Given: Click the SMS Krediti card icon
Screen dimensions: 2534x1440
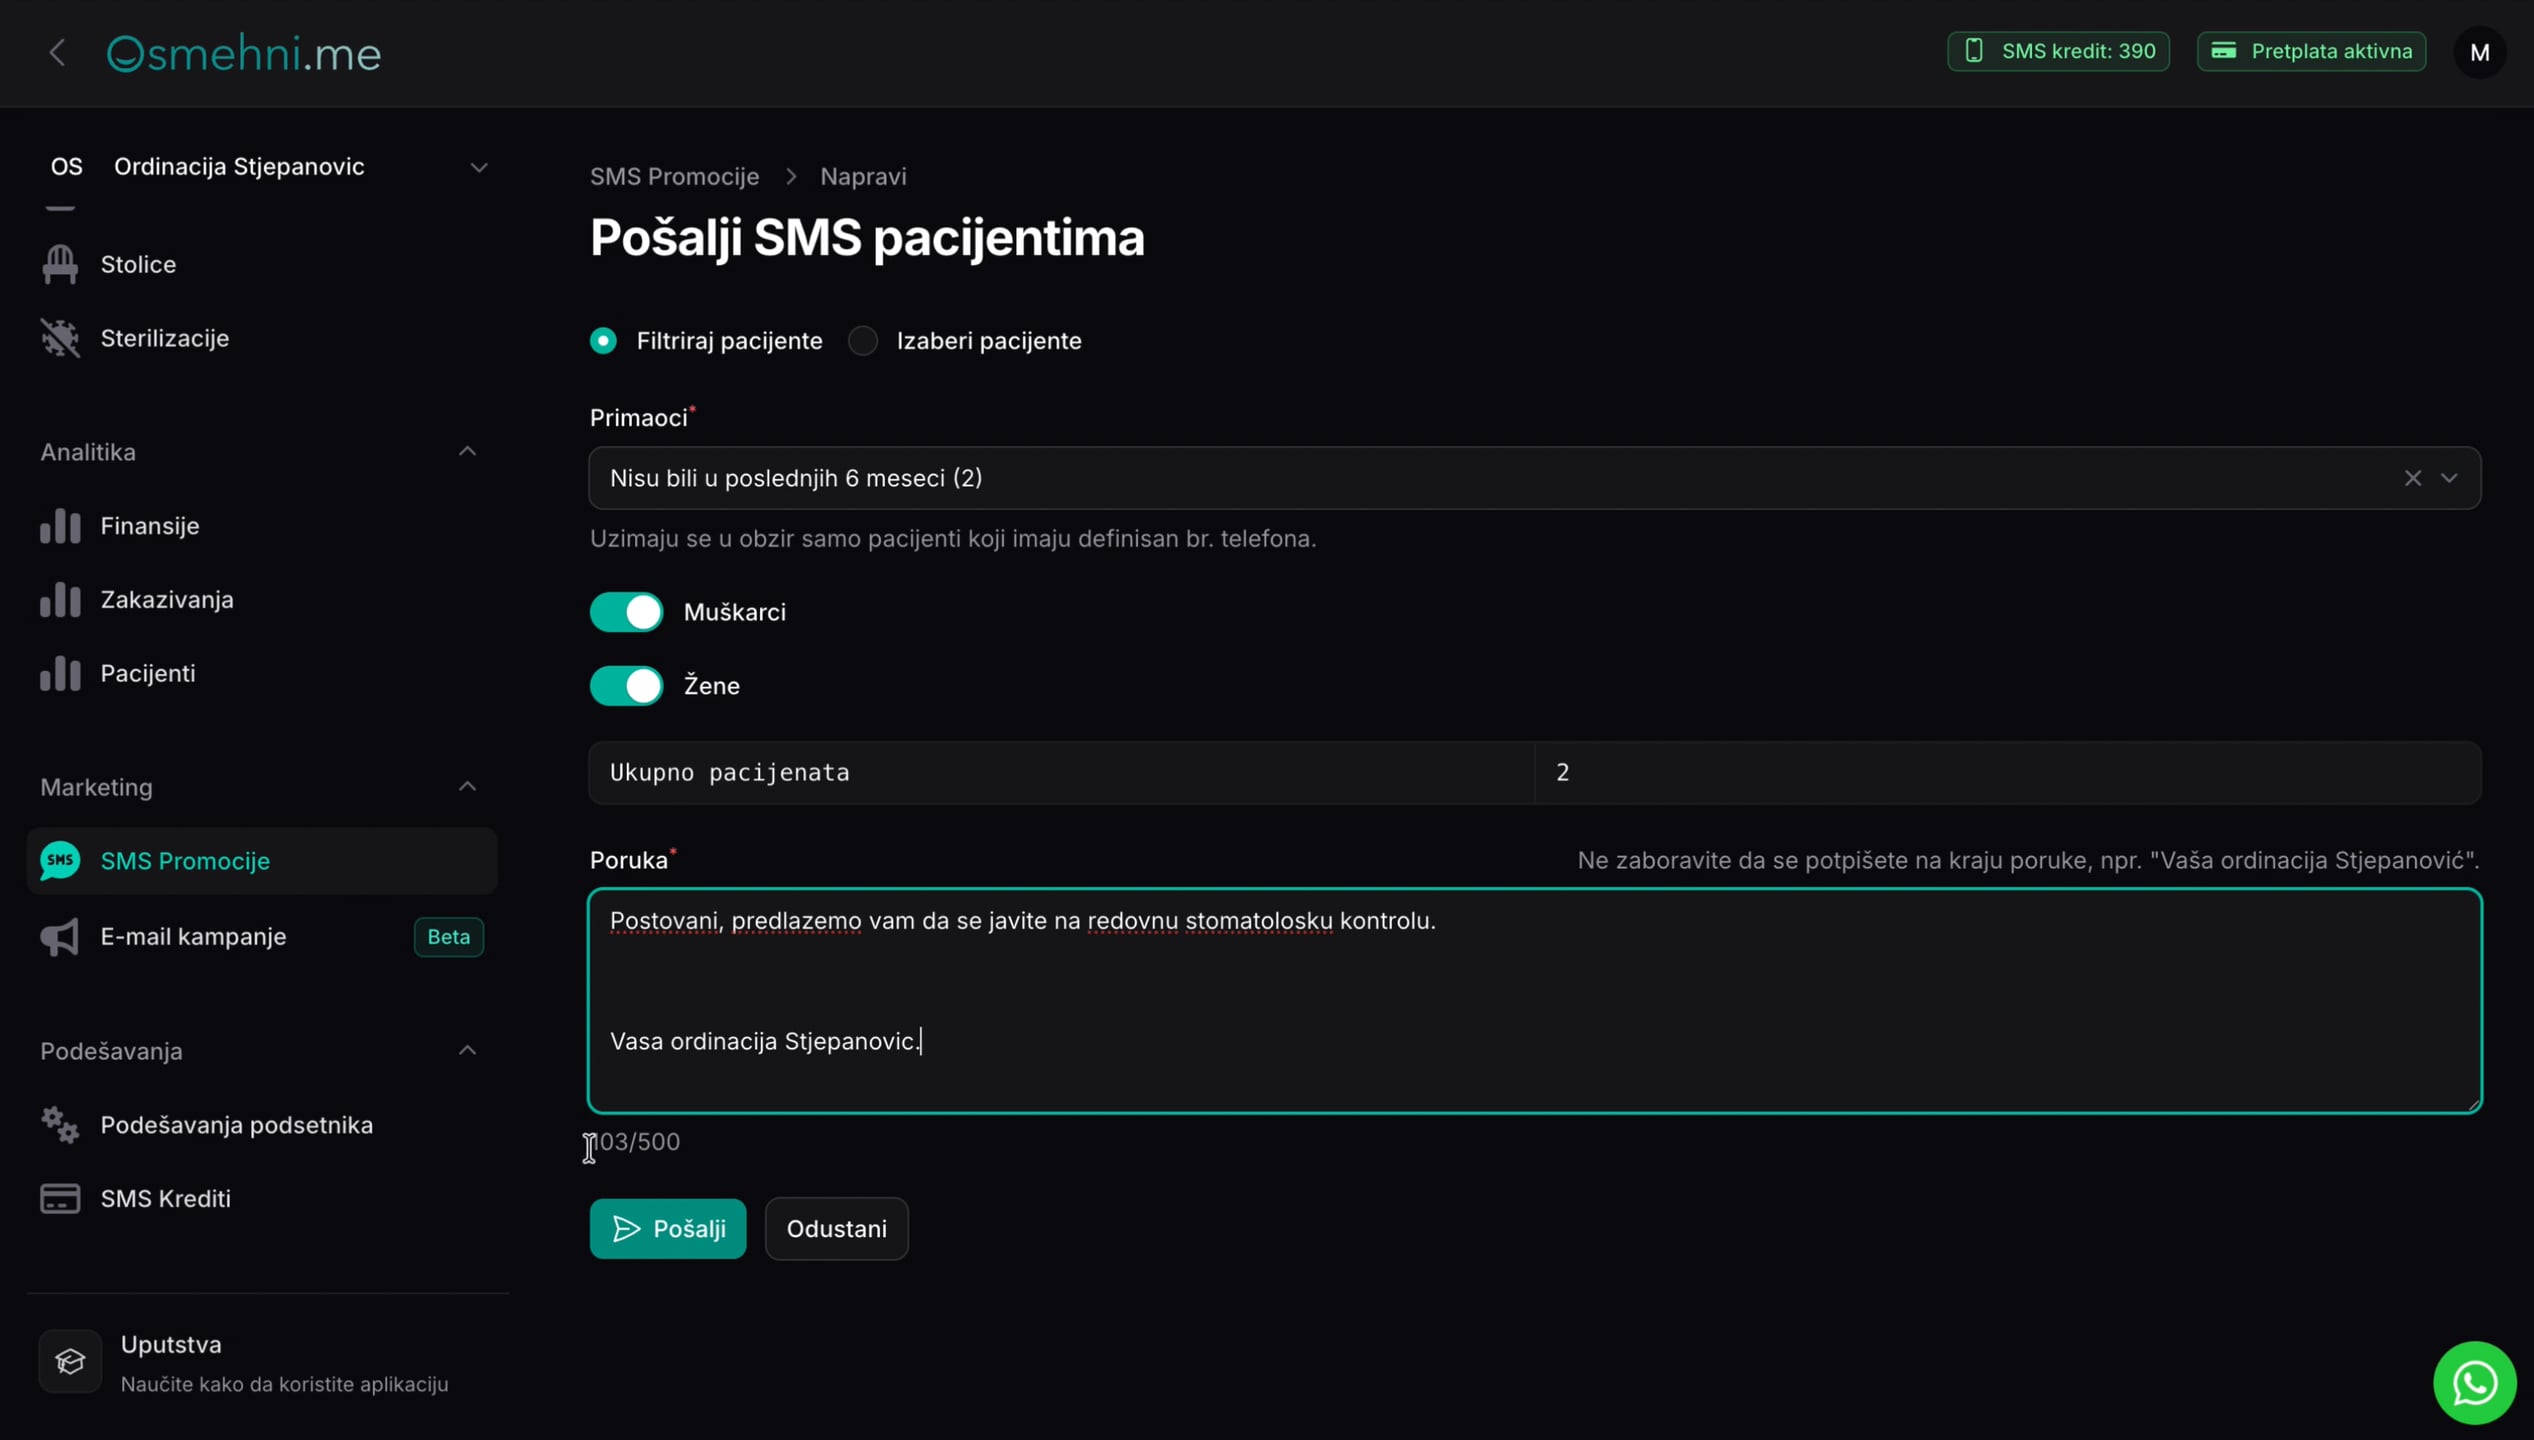Looking at the screenshot, I should click(x=60, y=1198).
